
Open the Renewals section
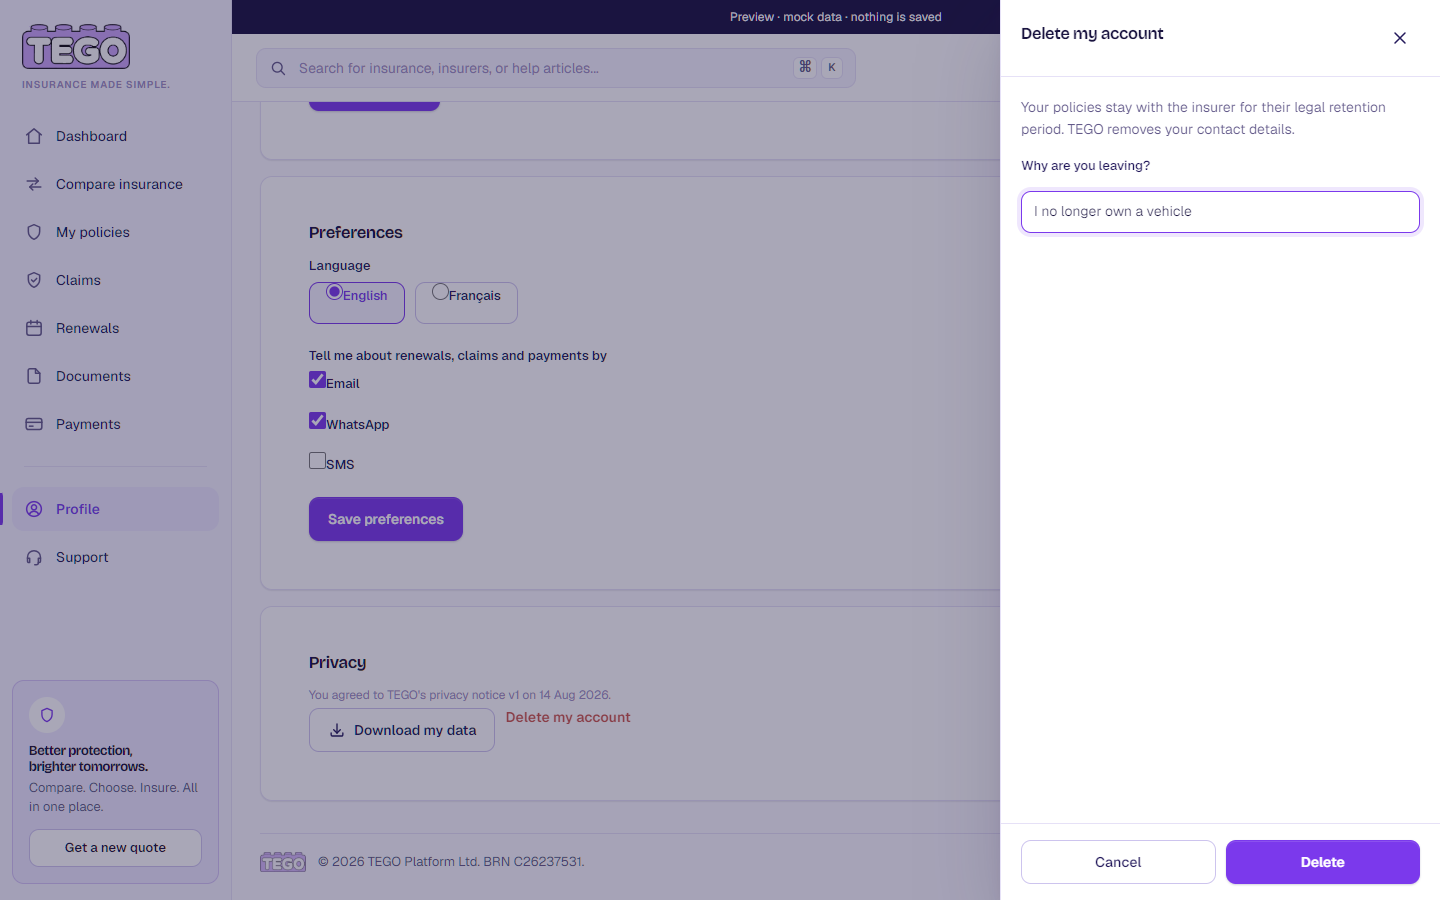click(x=115, y=328)
